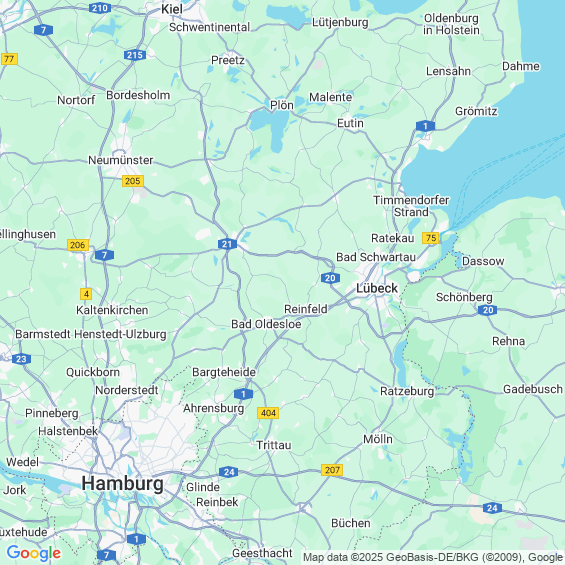Click the Google logo
This screenshot has width=565, height=565.
tap(34, 553)
